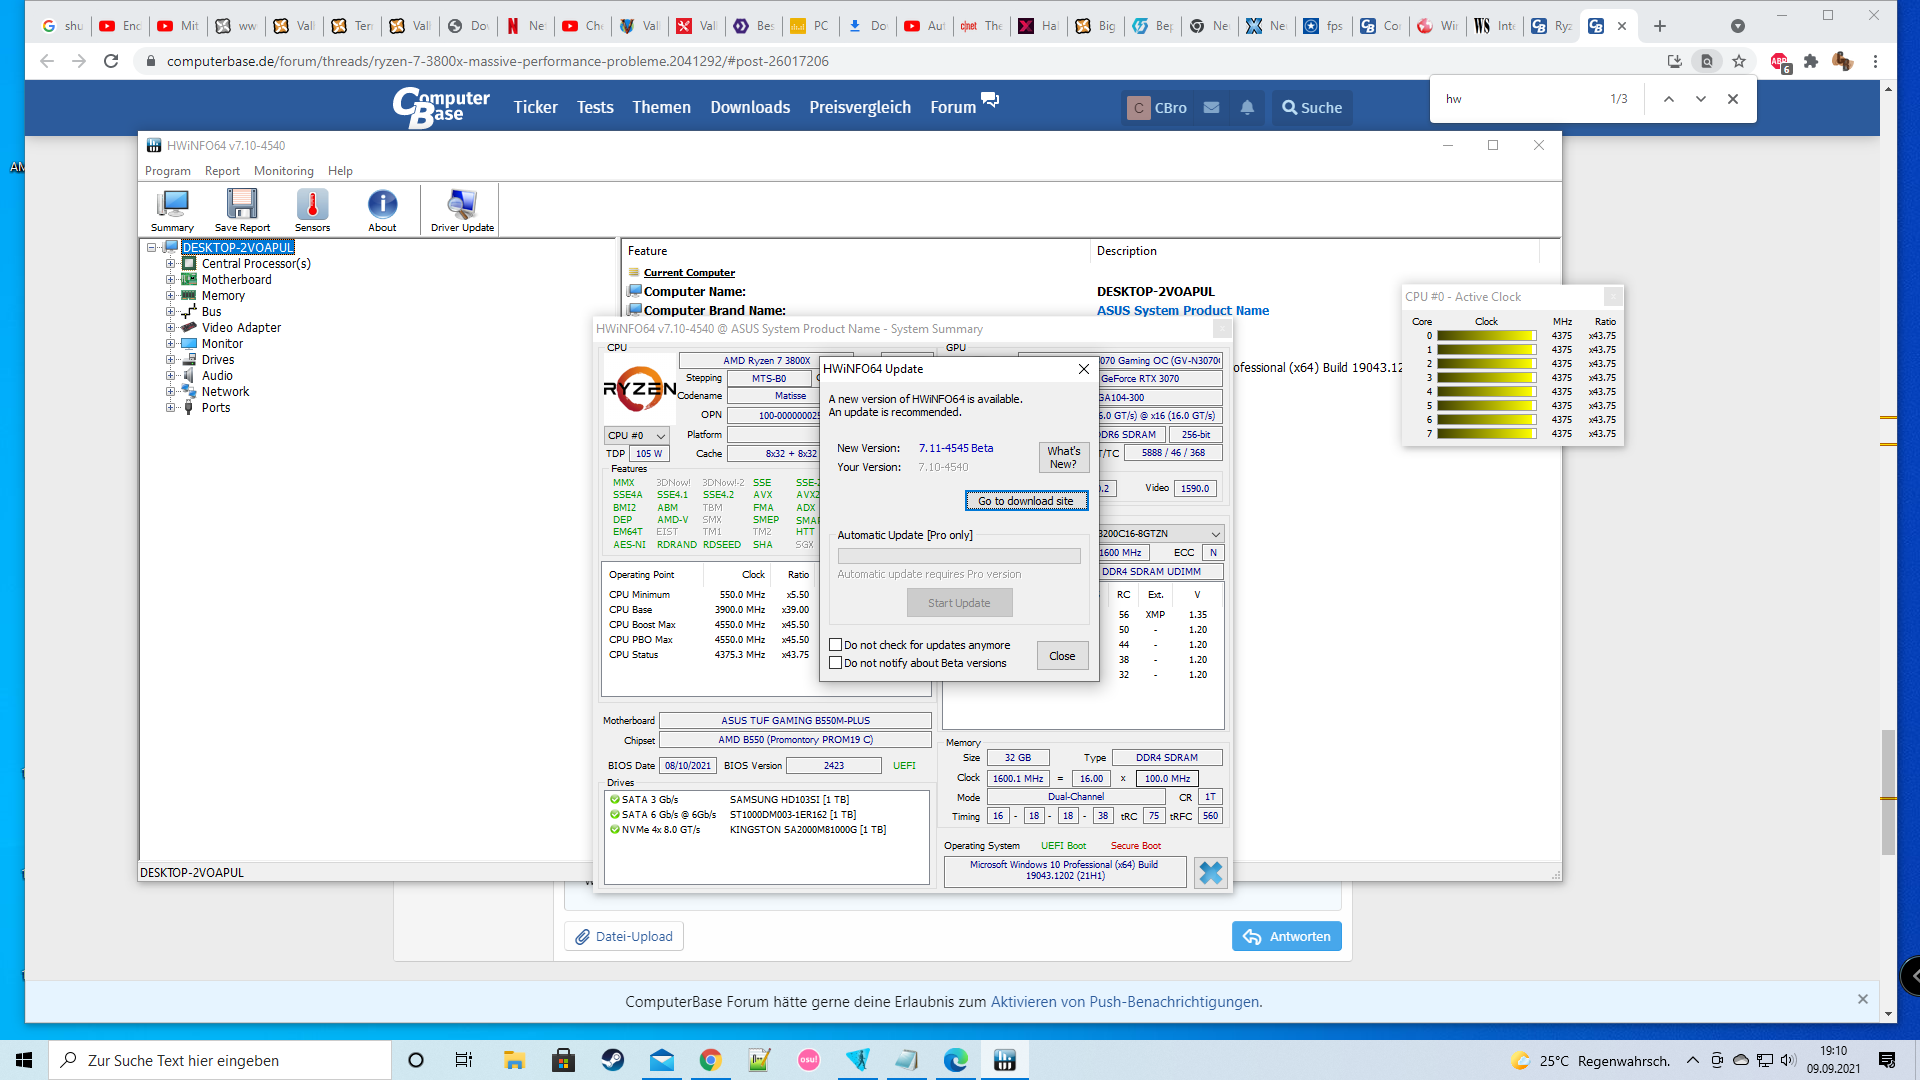Open the Report menu
1920x1080 pixels.
[x=222, y=171]
